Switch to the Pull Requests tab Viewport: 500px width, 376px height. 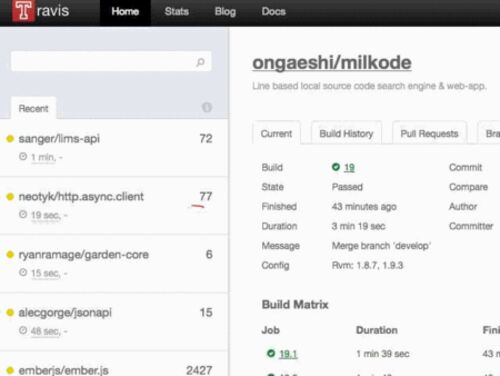pyautogui.click(x=429, y=133)
